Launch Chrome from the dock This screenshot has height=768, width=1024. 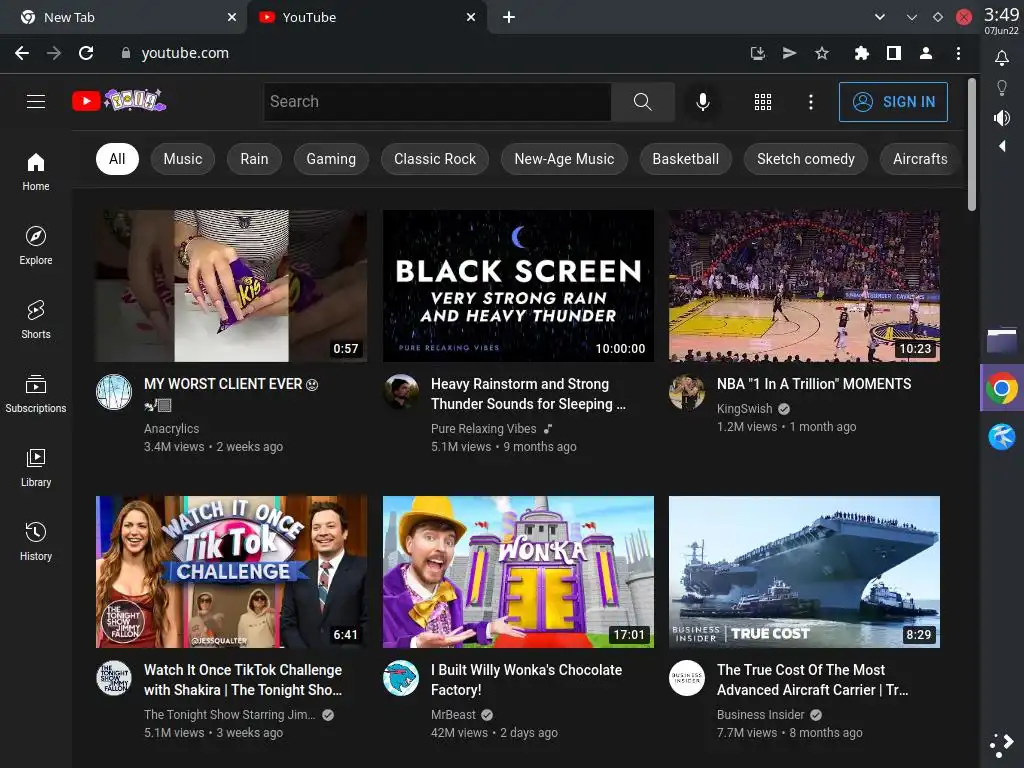point(1002,389)
